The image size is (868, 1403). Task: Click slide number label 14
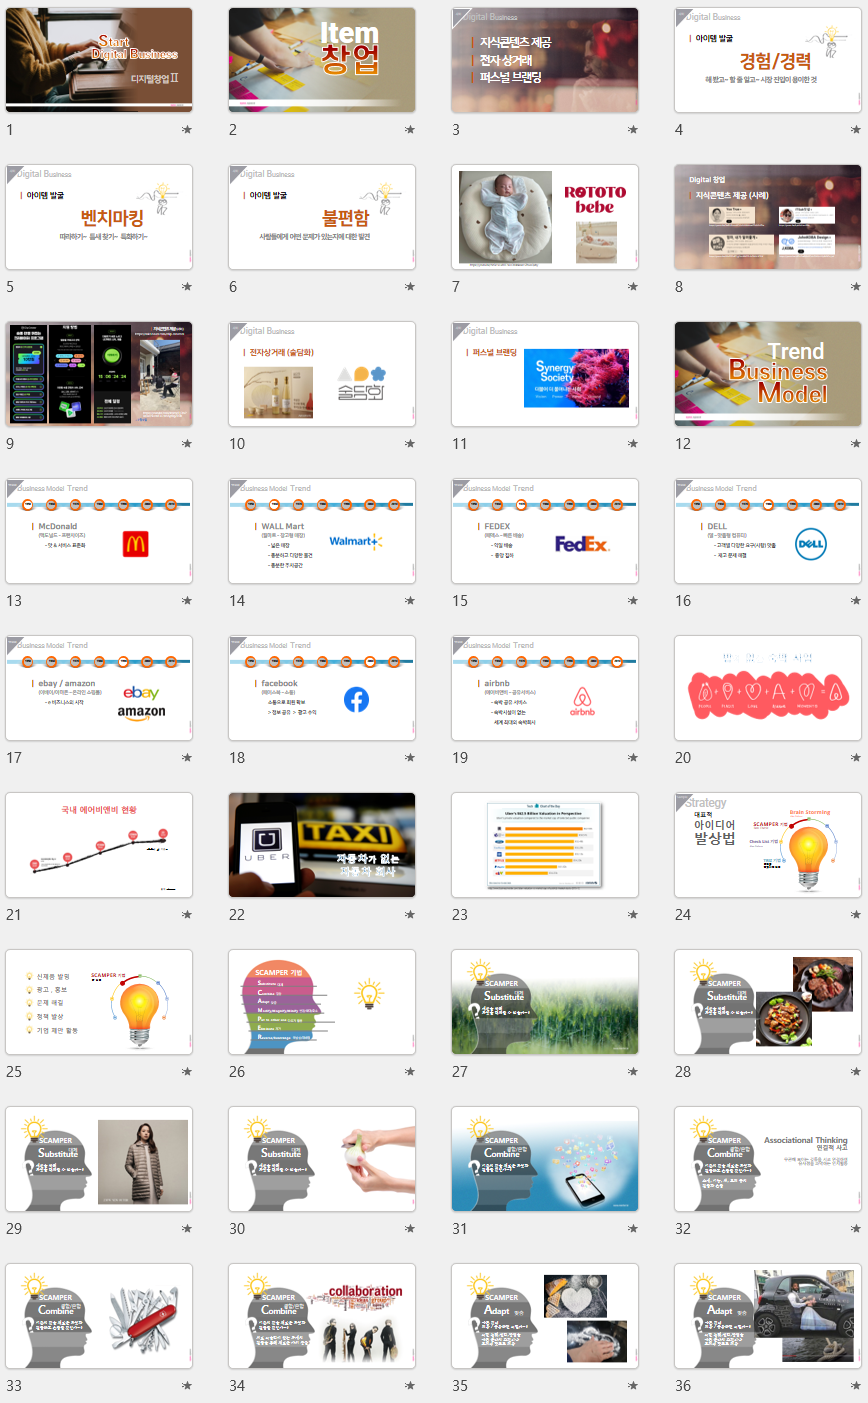tap(237, 601)
